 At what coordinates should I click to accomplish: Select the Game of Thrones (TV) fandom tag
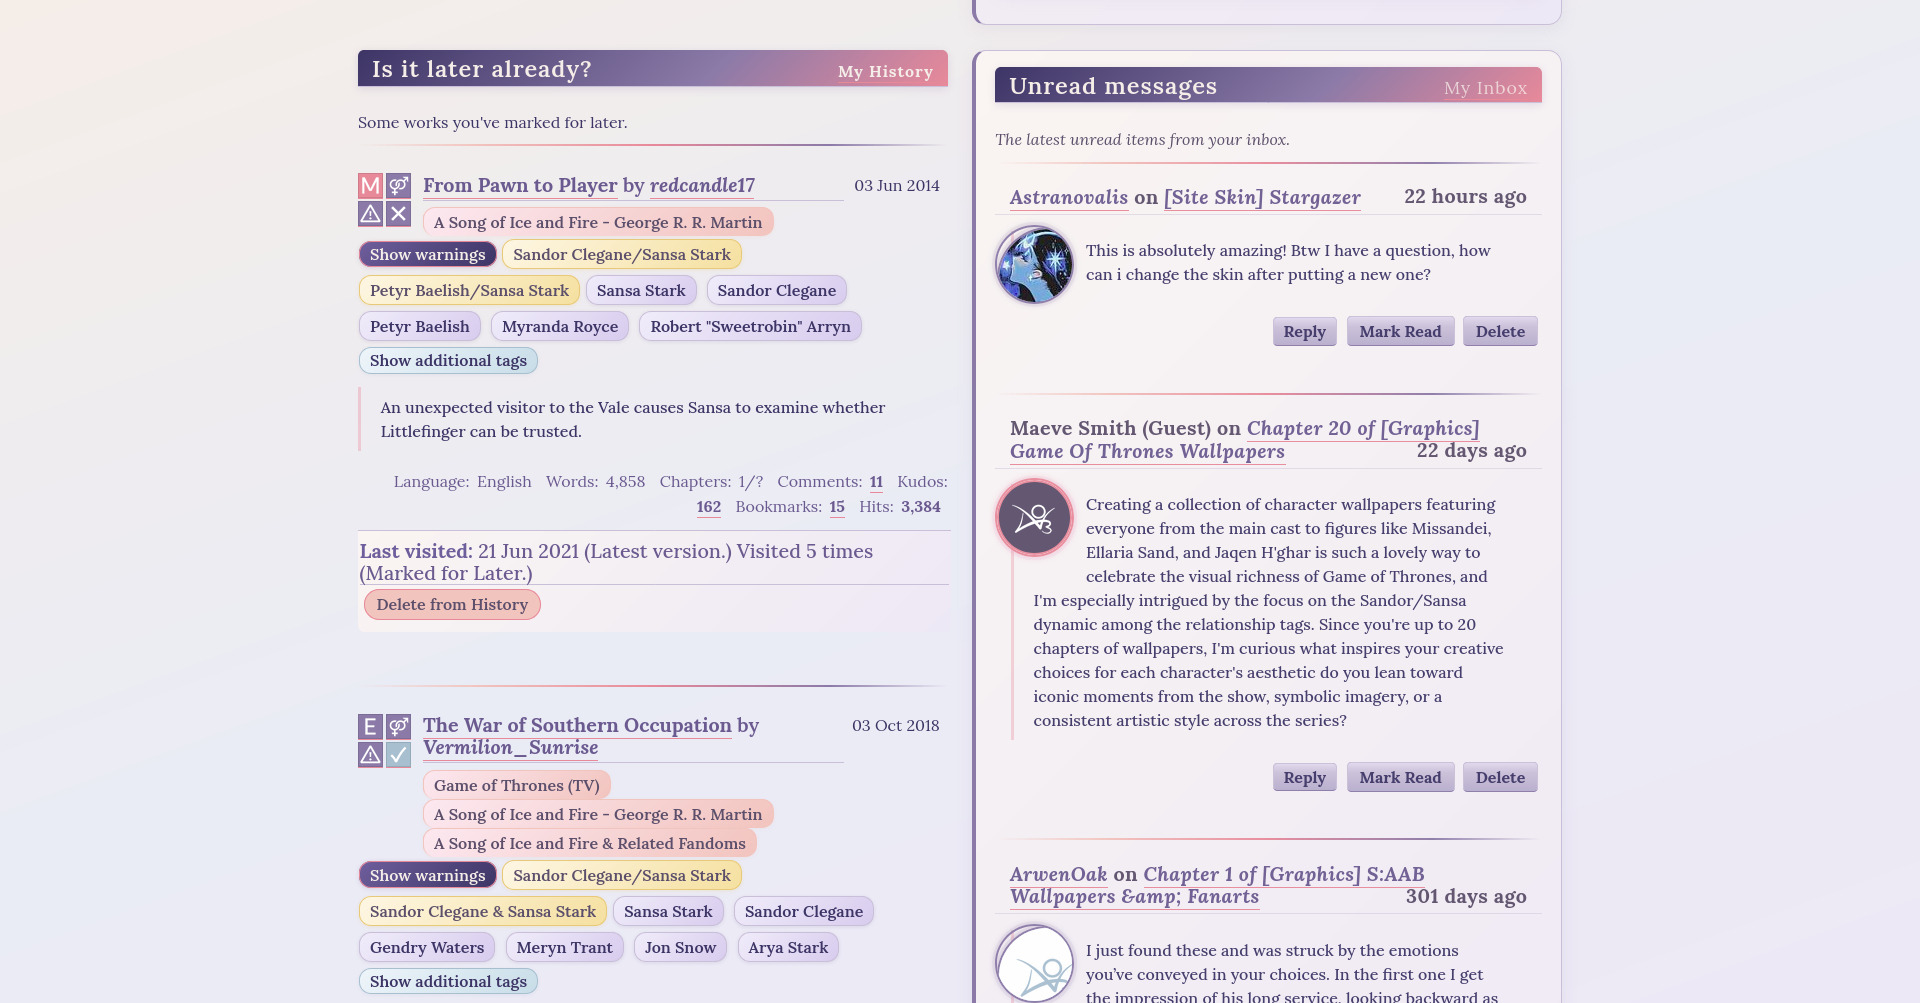click(517, 785)
